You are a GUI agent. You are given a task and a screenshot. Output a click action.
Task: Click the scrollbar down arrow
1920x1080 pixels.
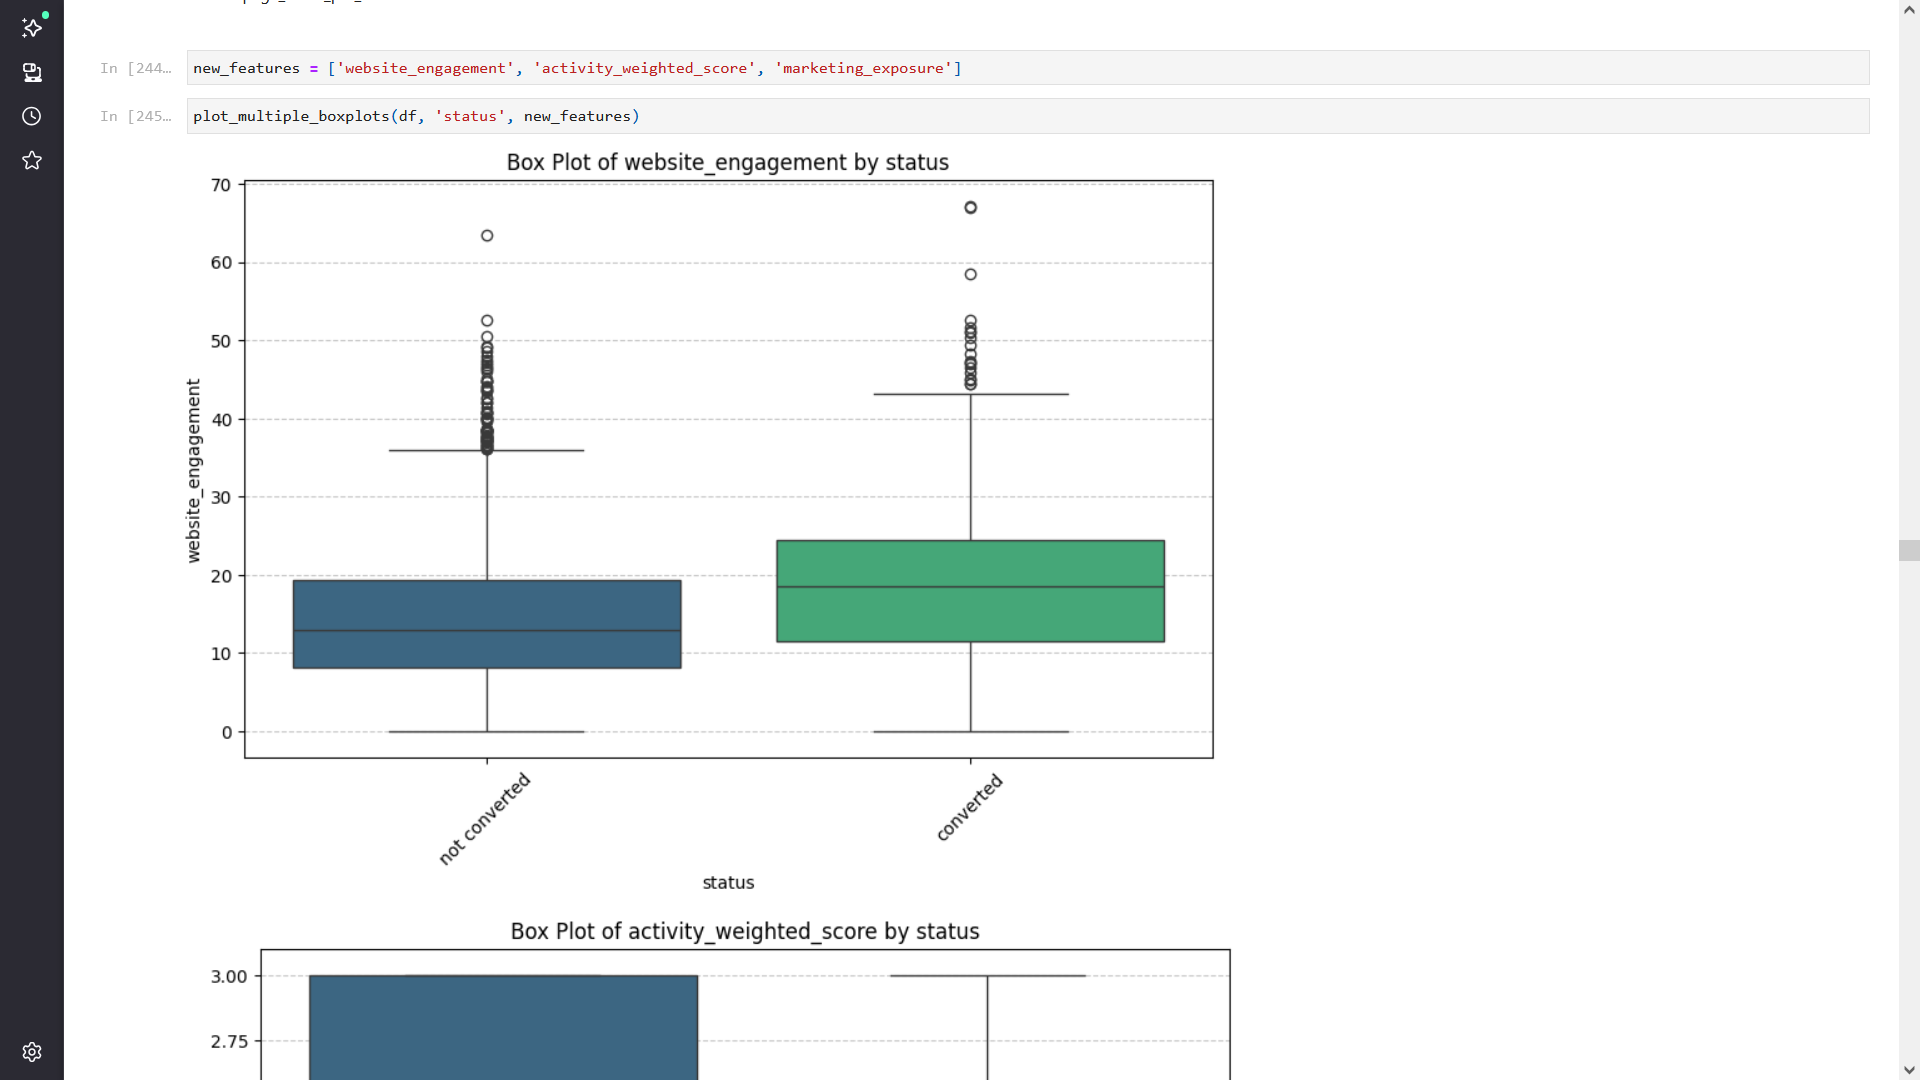[1908, 1070]
